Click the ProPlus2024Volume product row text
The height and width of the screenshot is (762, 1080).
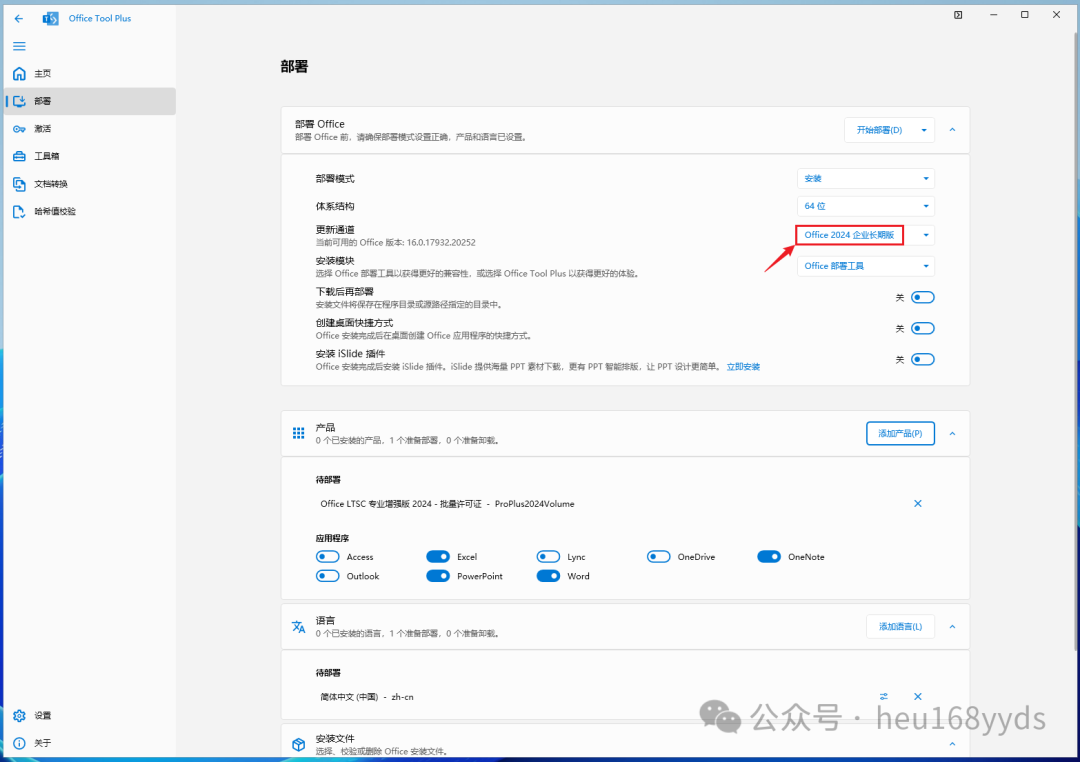447,504
